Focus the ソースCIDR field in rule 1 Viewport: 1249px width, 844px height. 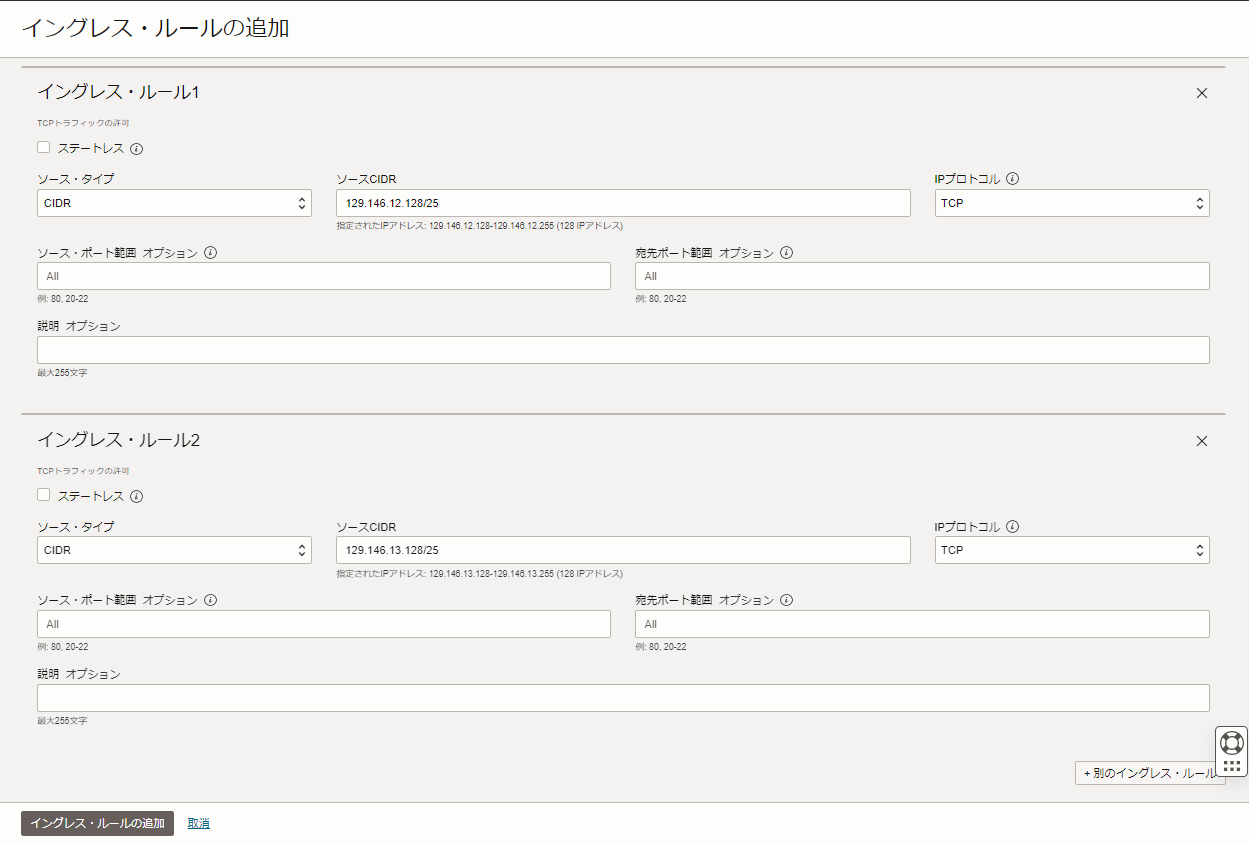pyautogui.click(x=623, y=203)
